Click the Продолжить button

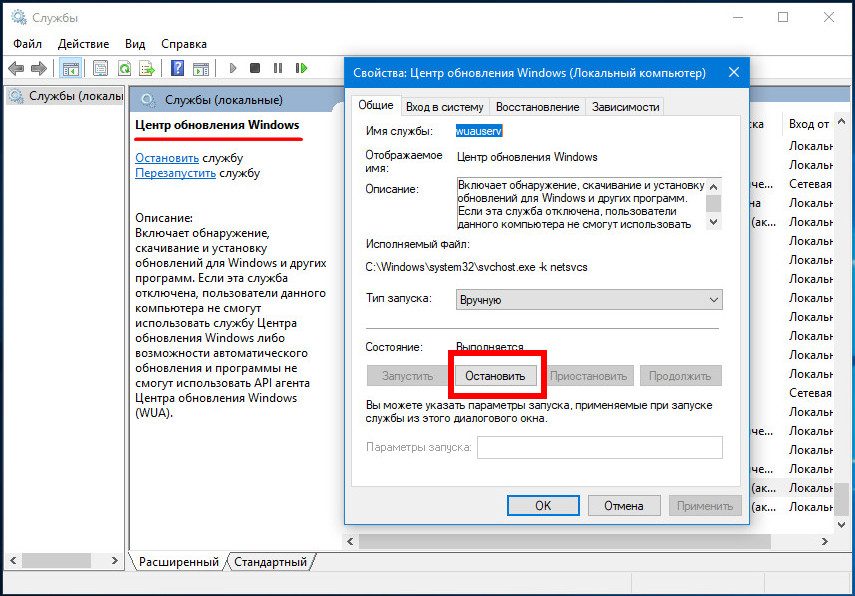tap(680, 376)
